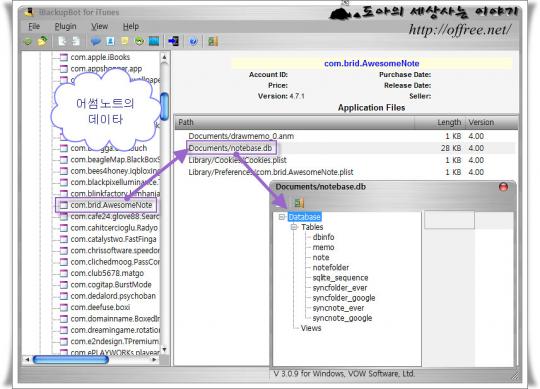Screen dimensions: 540x389
Task: Click the blue speech bubble messages icon
Action: coord(95,41)
